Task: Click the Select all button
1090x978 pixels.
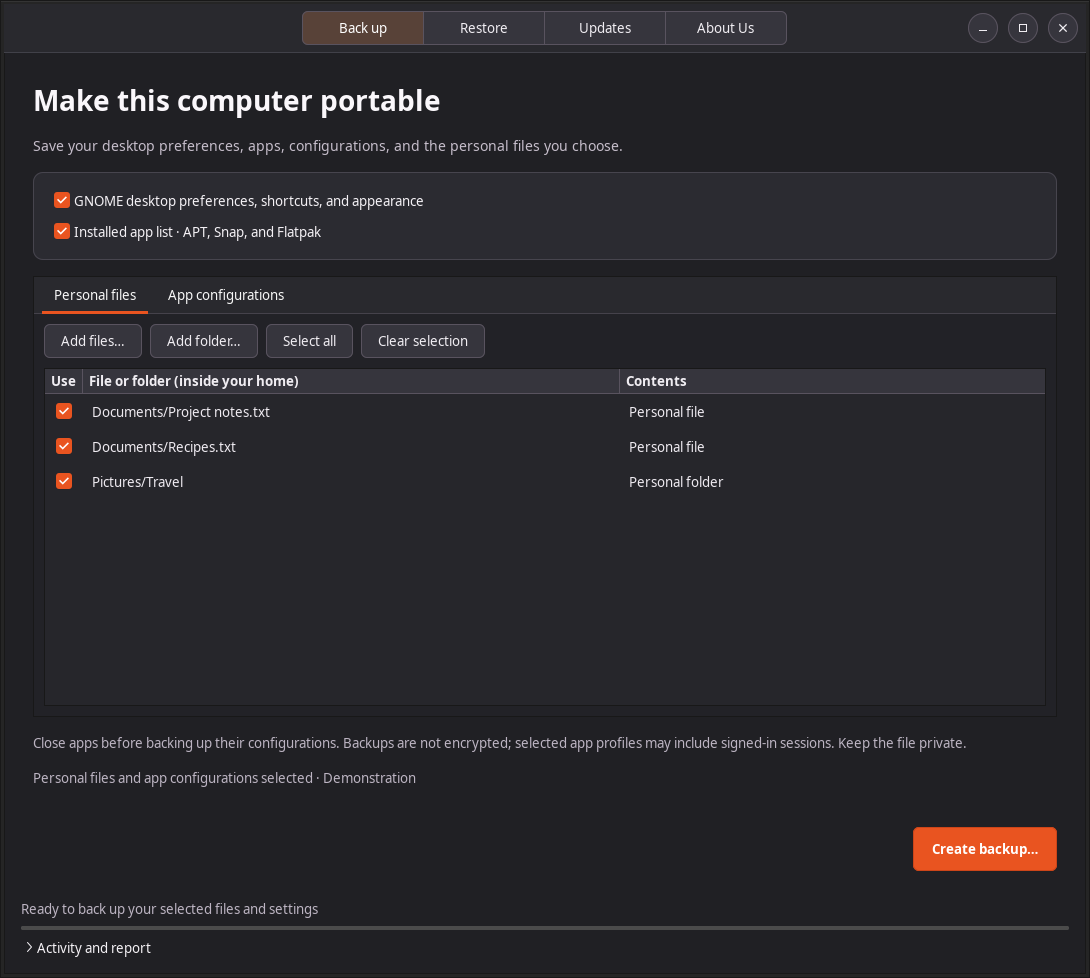Action: coord(309,341)
